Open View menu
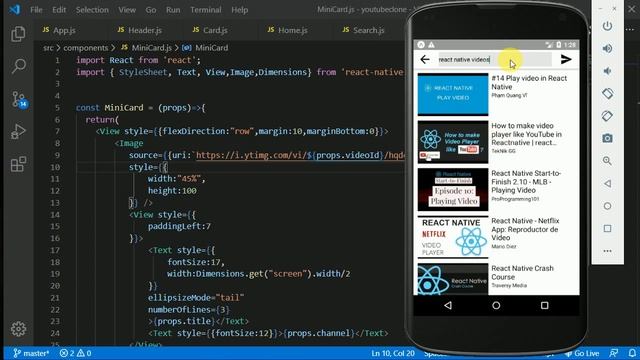The width and height of the screenshot is (640, 360). tap(127, 10)
